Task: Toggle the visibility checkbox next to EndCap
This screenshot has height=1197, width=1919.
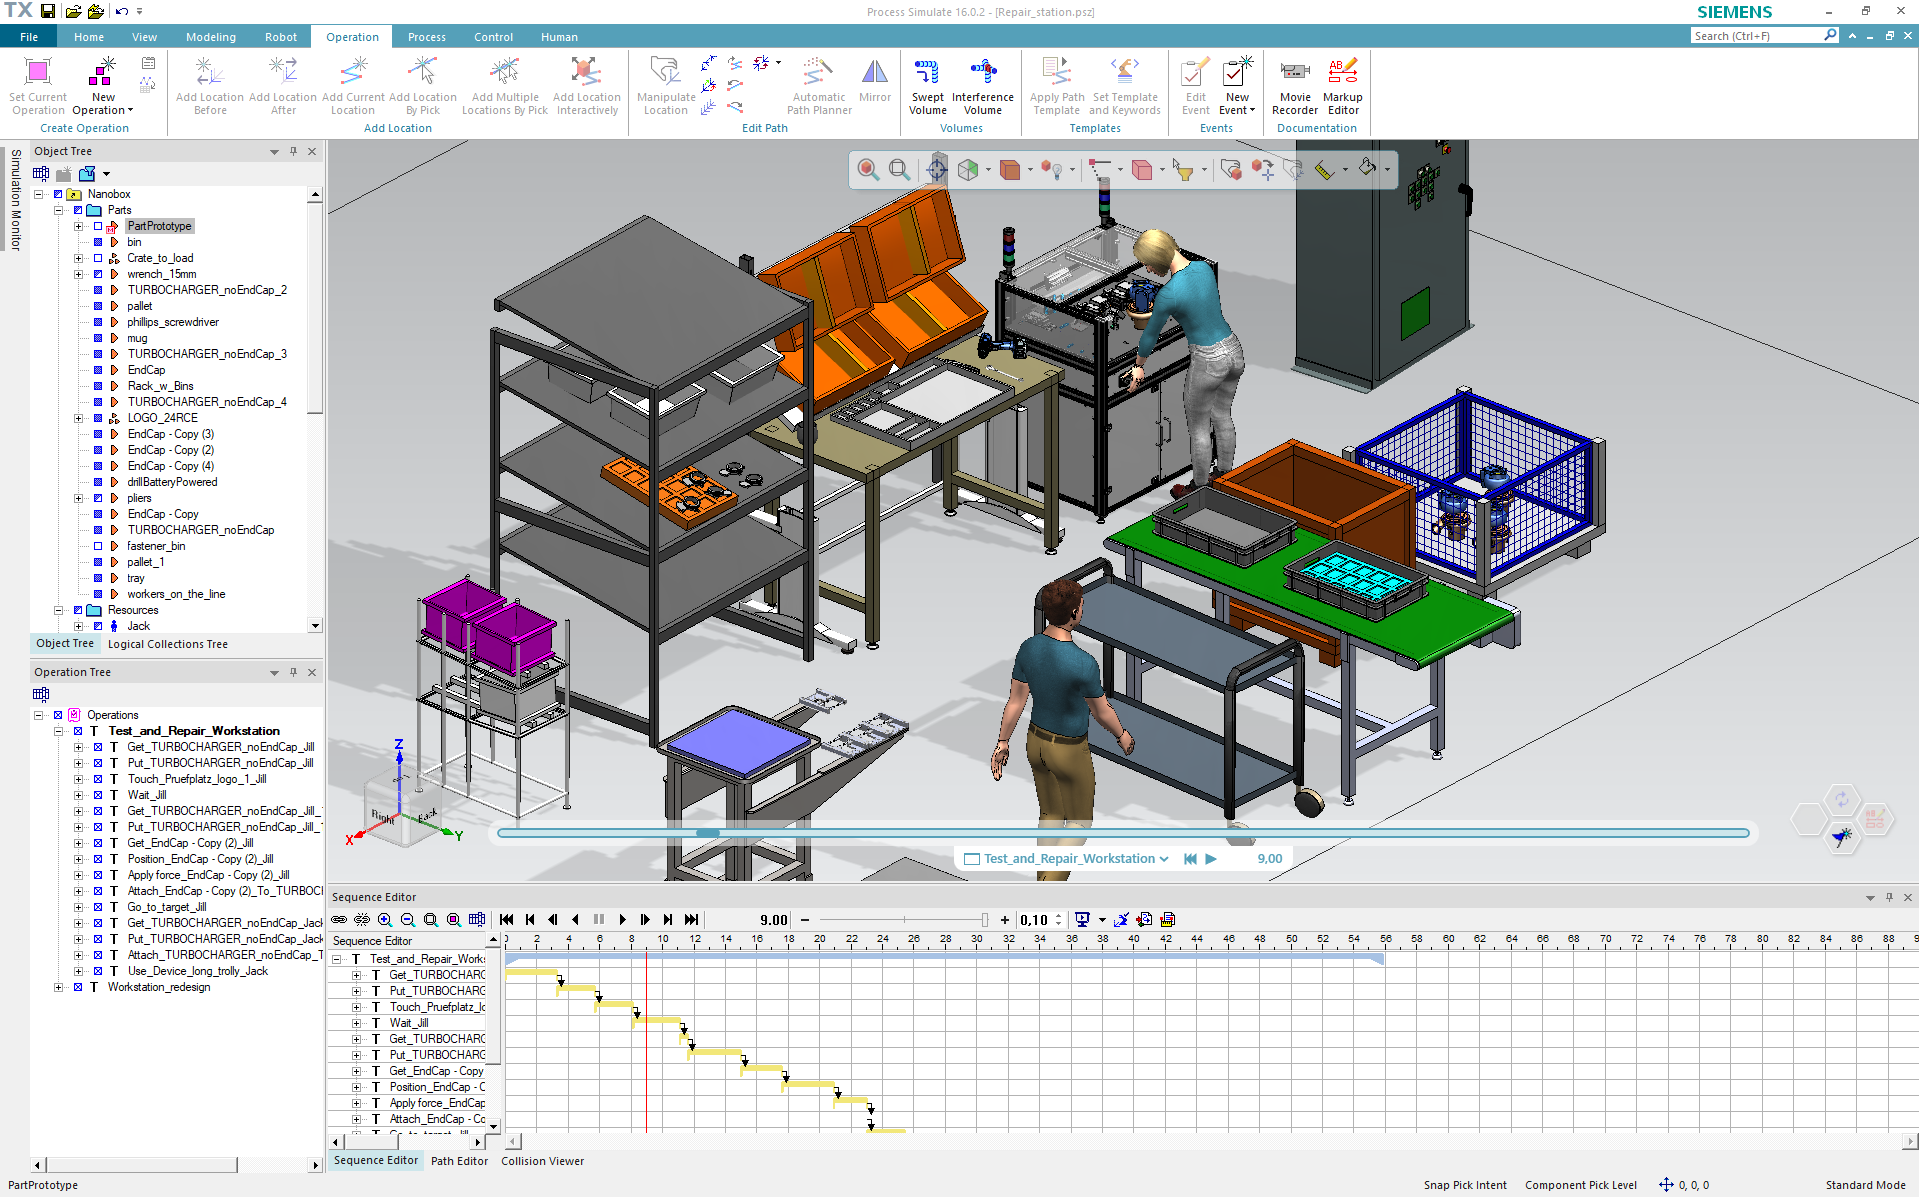Action: 98,370
